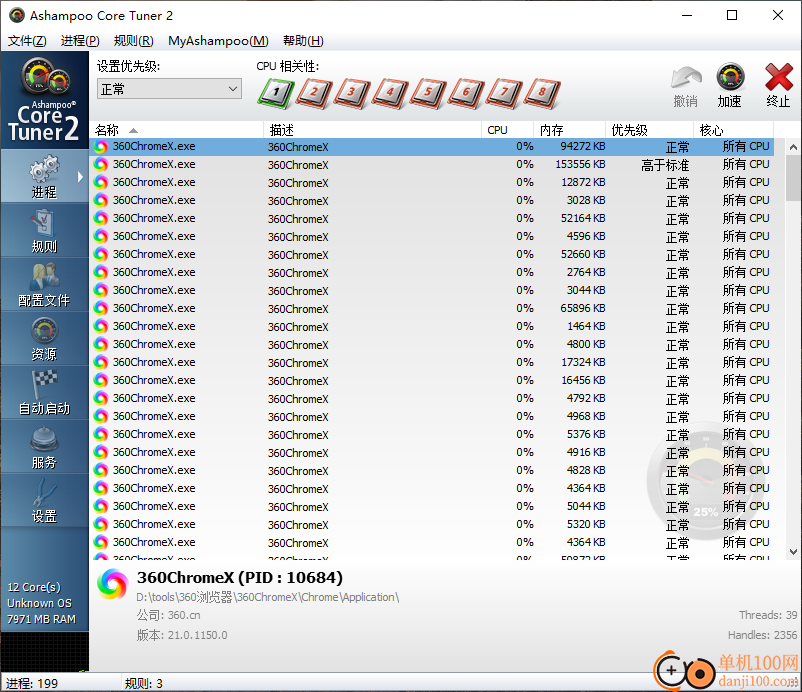The width and height of the screenshot is (802, 692).
Task: Select the process using 3028 KB
Action: pyautogui.click(x=432, y=200)
